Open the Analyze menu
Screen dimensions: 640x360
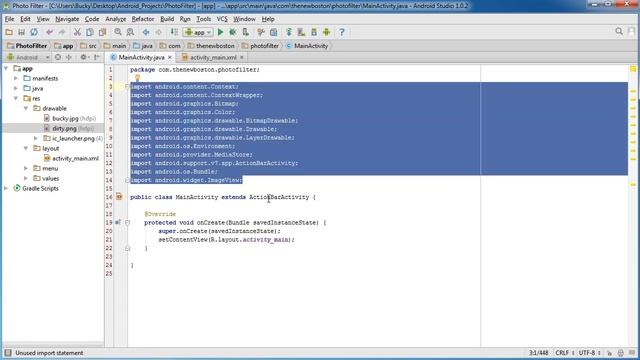pyautogui.click(x=116, y=19)
